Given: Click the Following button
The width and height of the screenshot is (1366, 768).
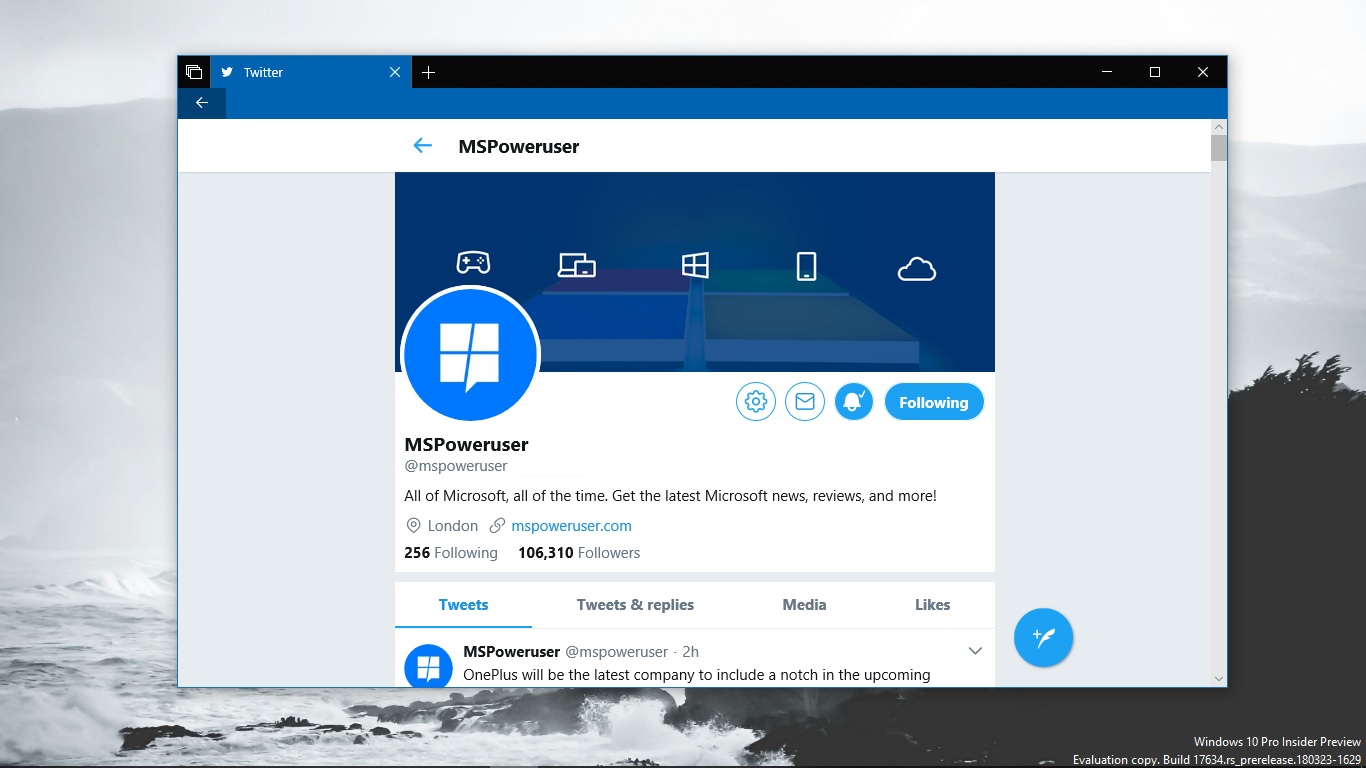Looking at the screenshot, I should 934,402.
